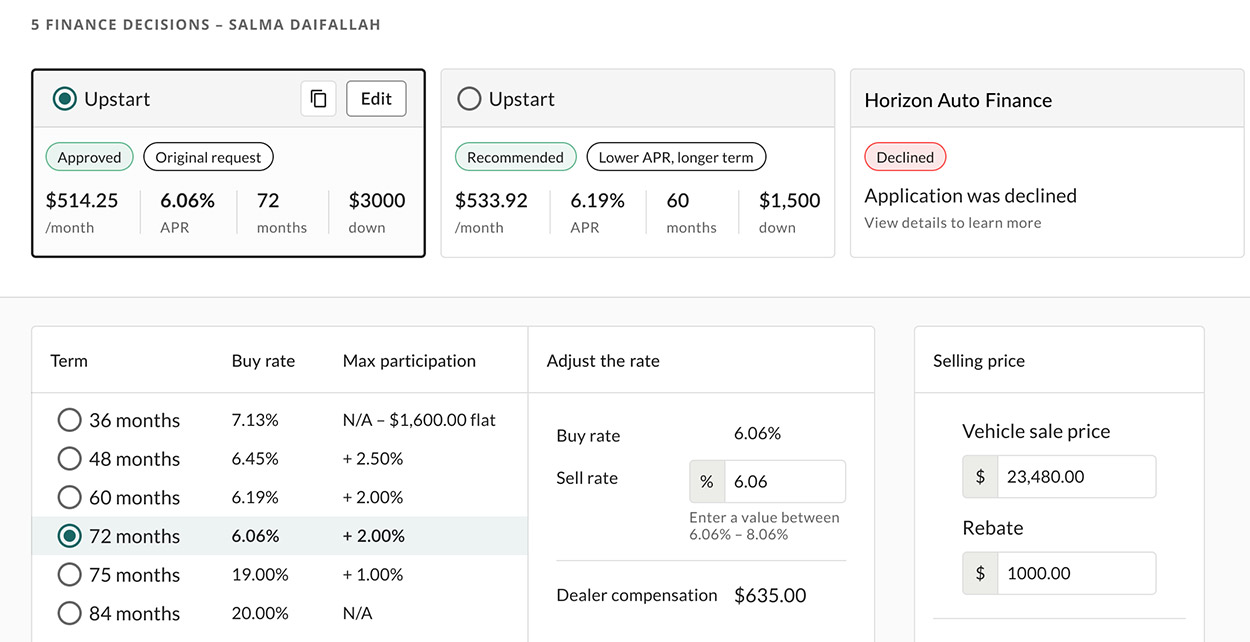1250x642 pixels.
Task: Click the Edit button on the Upstart card
Action: coord(376,99)
